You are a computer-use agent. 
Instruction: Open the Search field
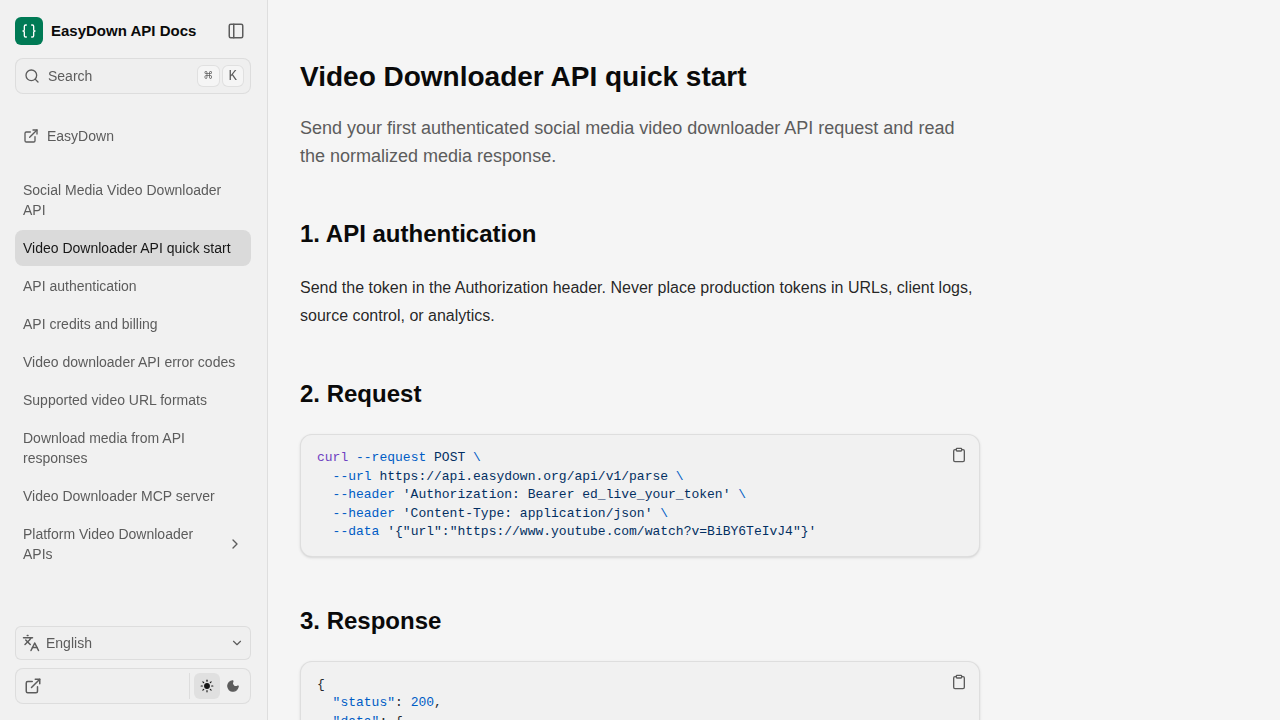[133, 76]
